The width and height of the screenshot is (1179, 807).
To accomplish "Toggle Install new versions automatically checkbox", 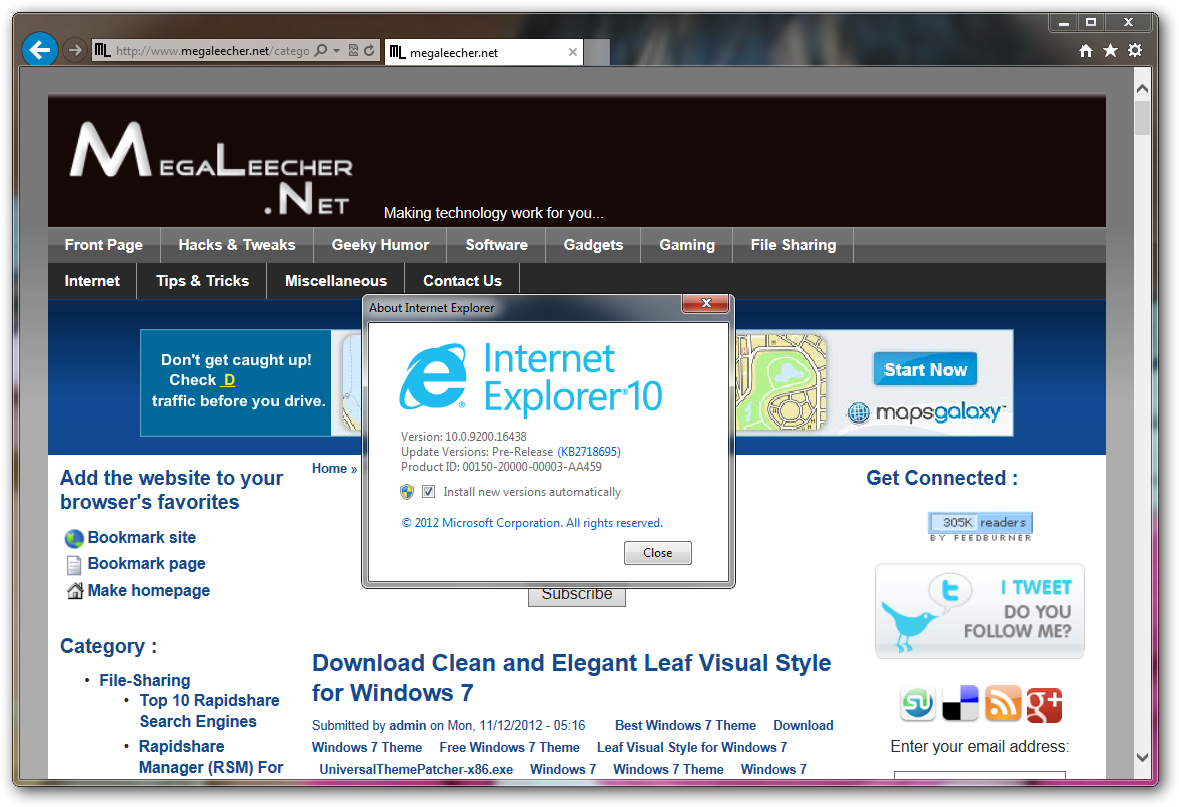I will (429, 492).
